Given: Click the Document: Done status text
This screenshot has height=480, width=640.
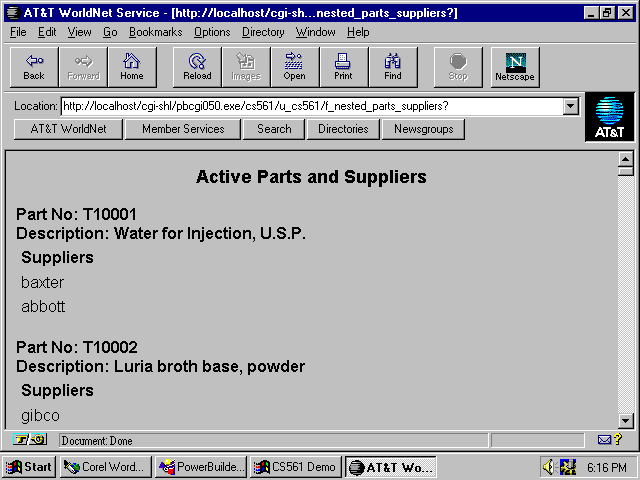Looking at the screenshot, I should 97,441.
